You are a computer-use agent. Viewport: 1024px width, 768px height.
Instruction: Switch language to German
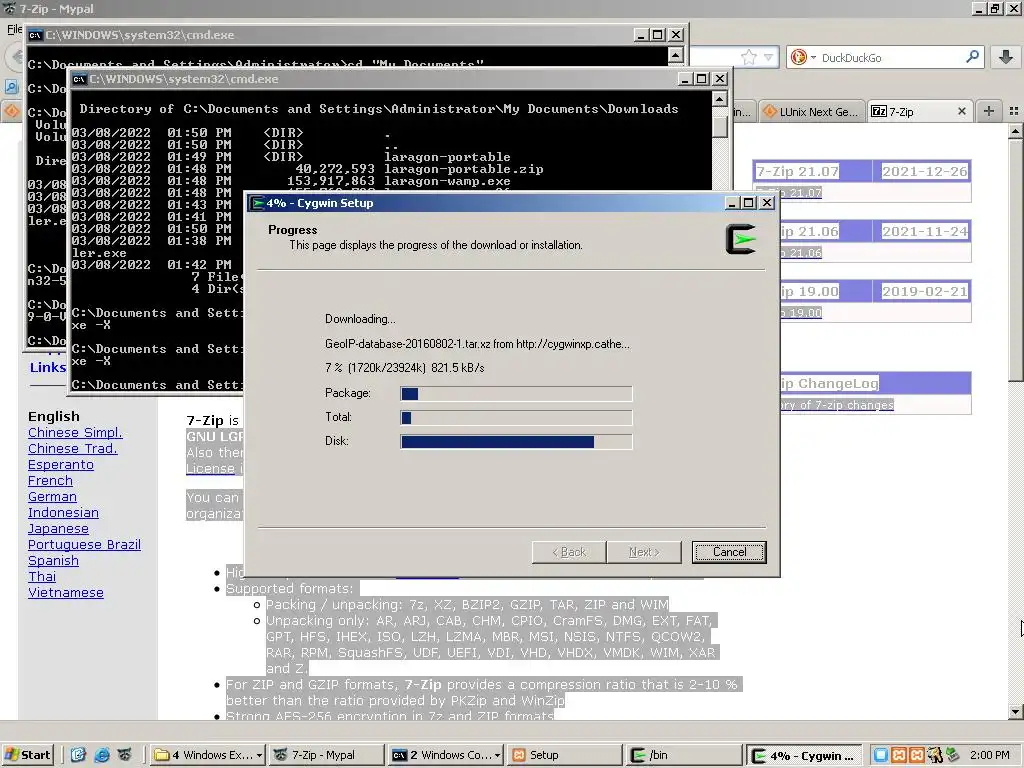[52, 496]
